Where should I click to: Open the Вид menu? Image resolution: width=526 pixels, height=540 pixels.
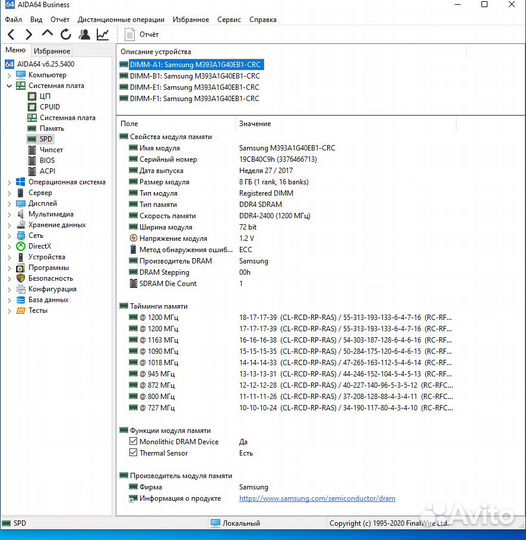coord(36,20)
